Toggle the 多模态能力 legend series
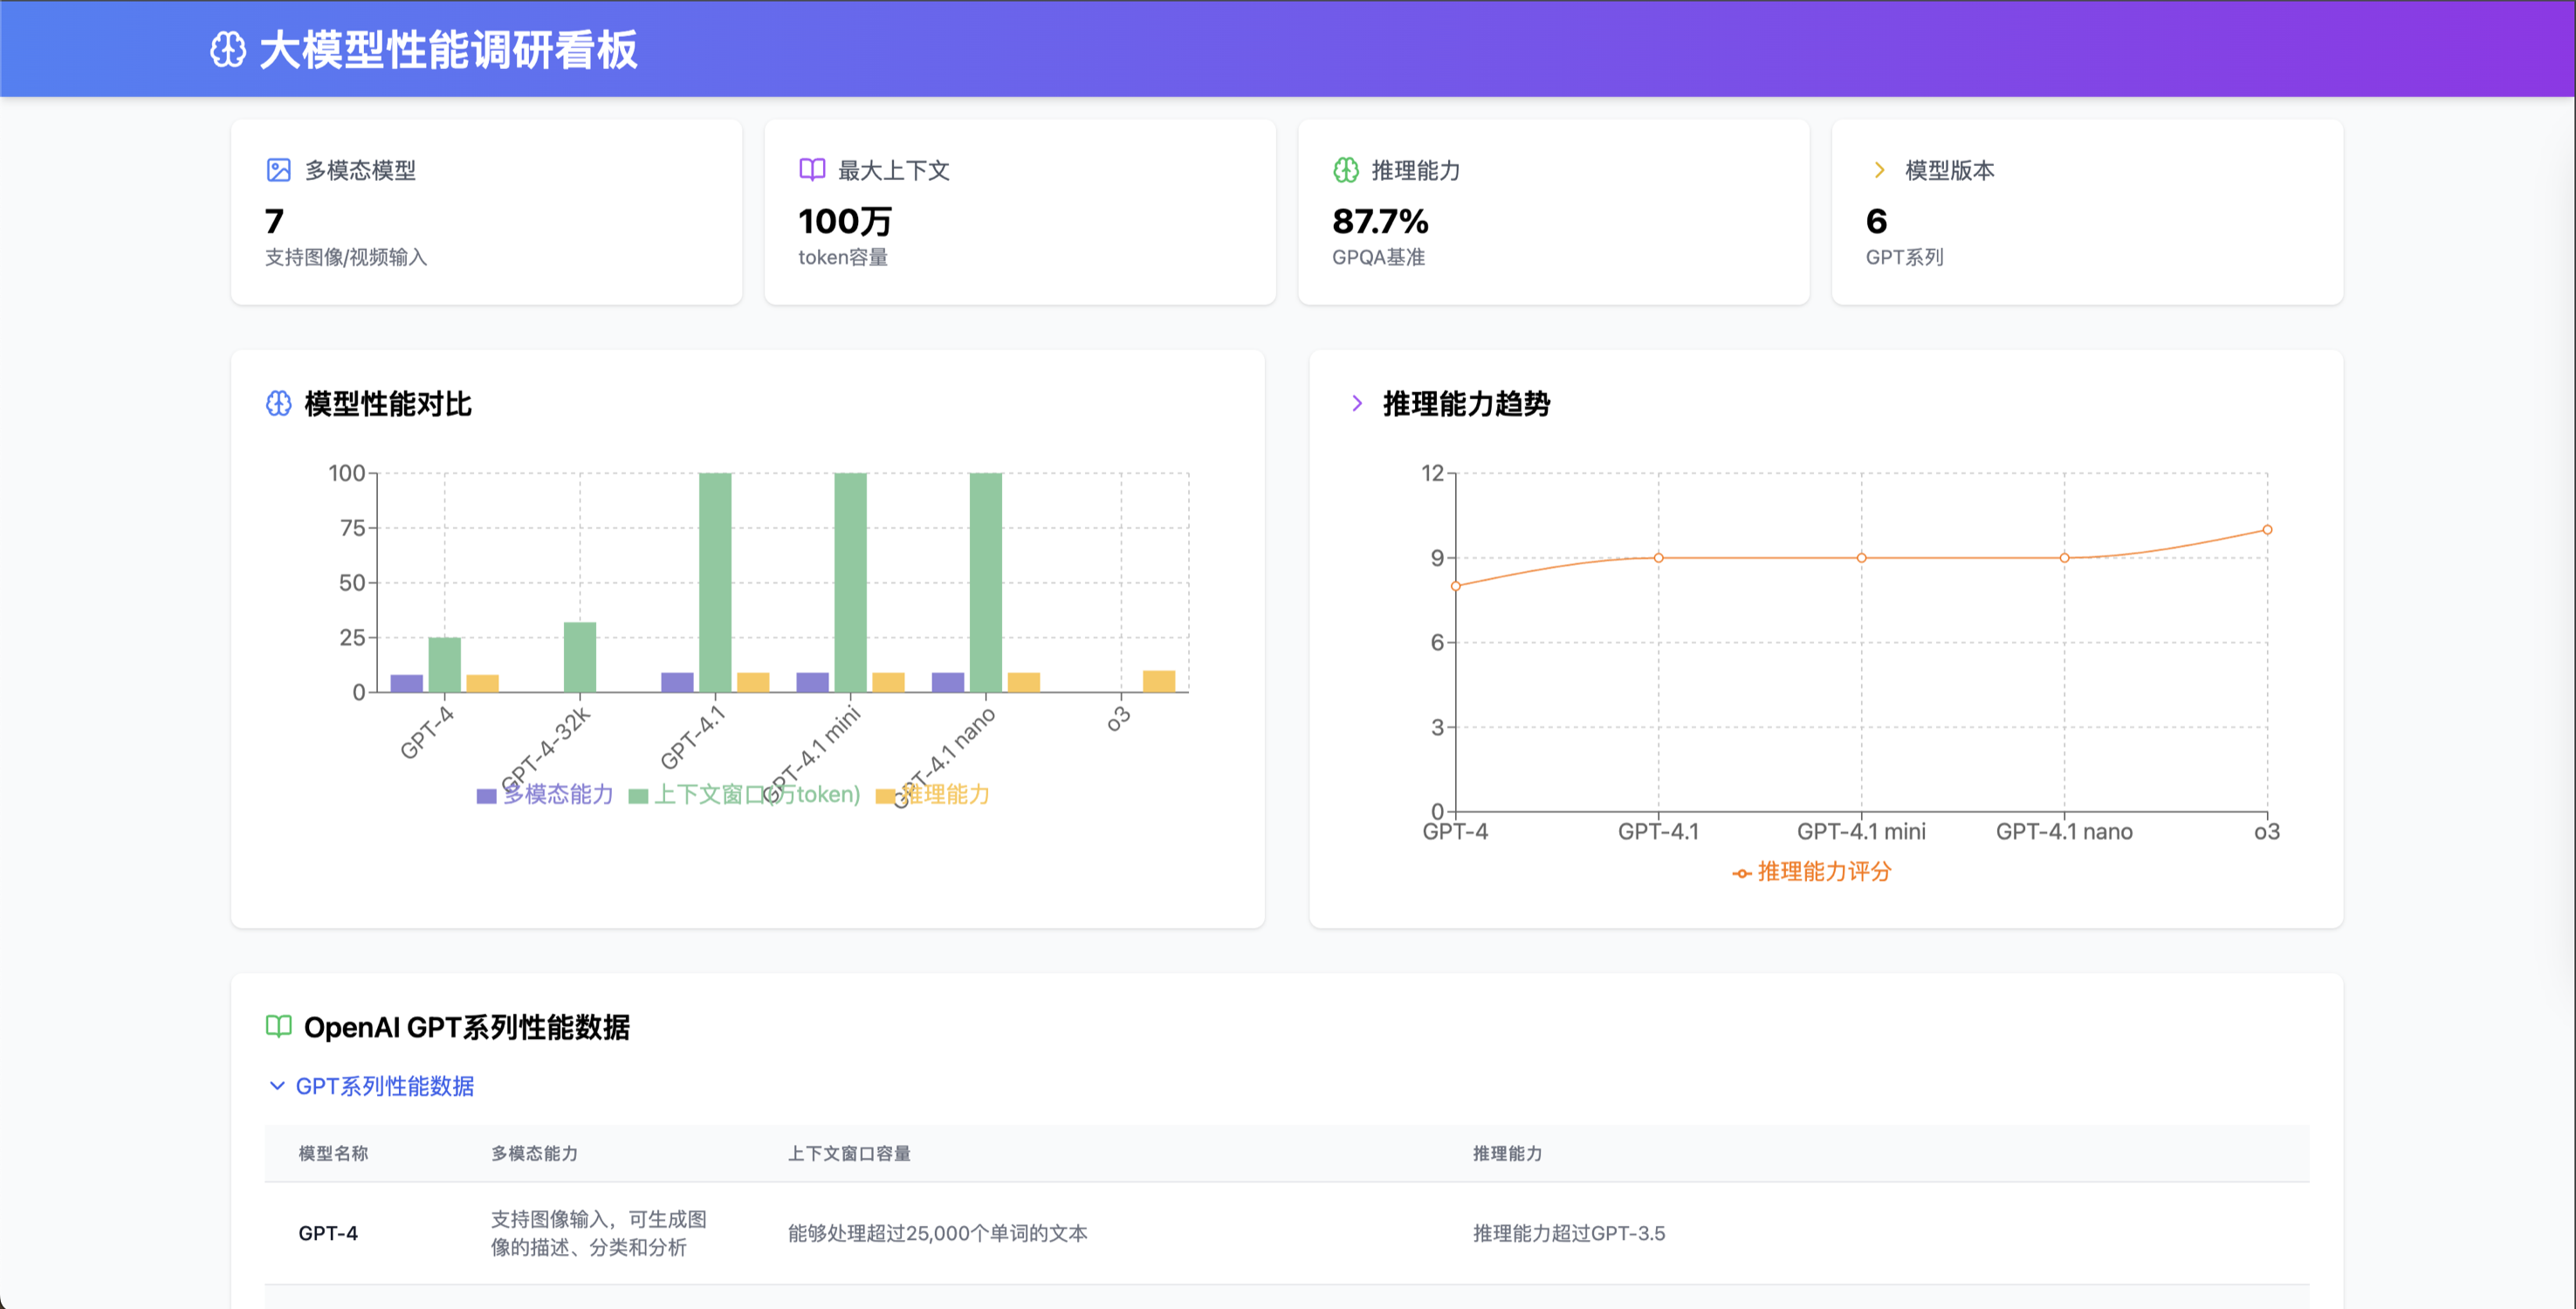Viewport: 2576px width, 1309px height. [557, 794]
